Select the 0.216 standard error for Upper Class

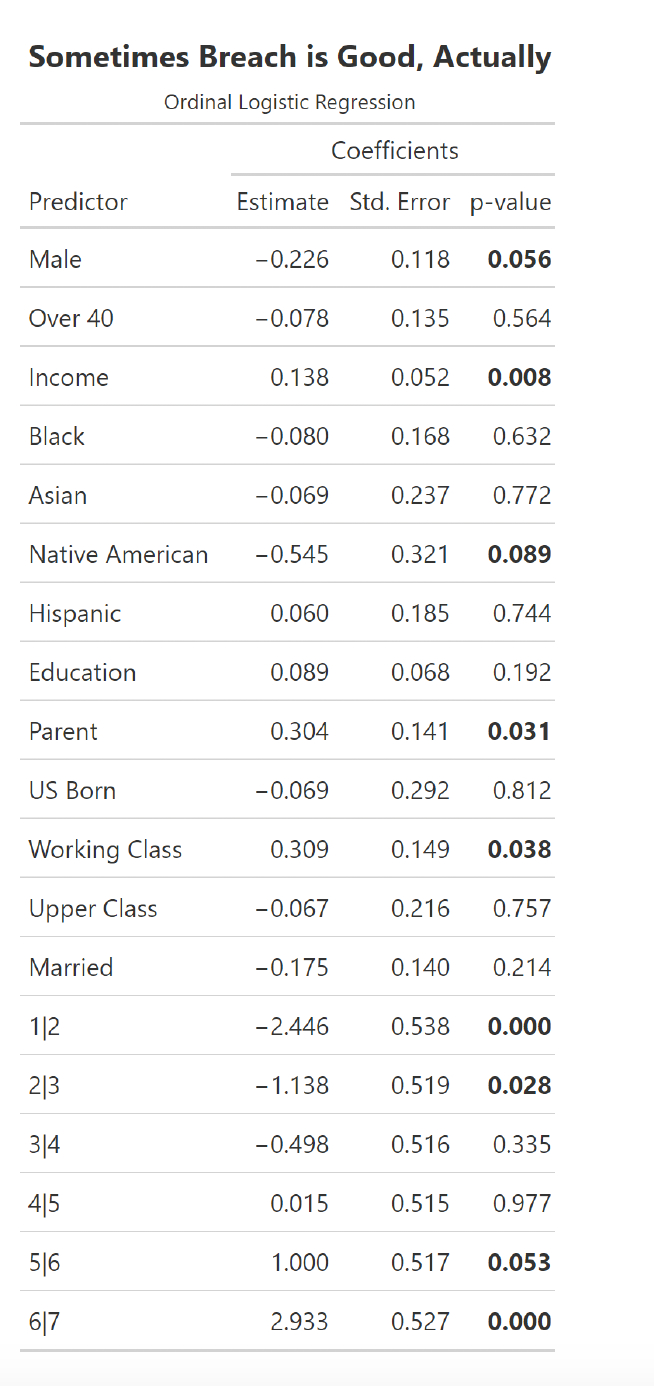point(420,909)
